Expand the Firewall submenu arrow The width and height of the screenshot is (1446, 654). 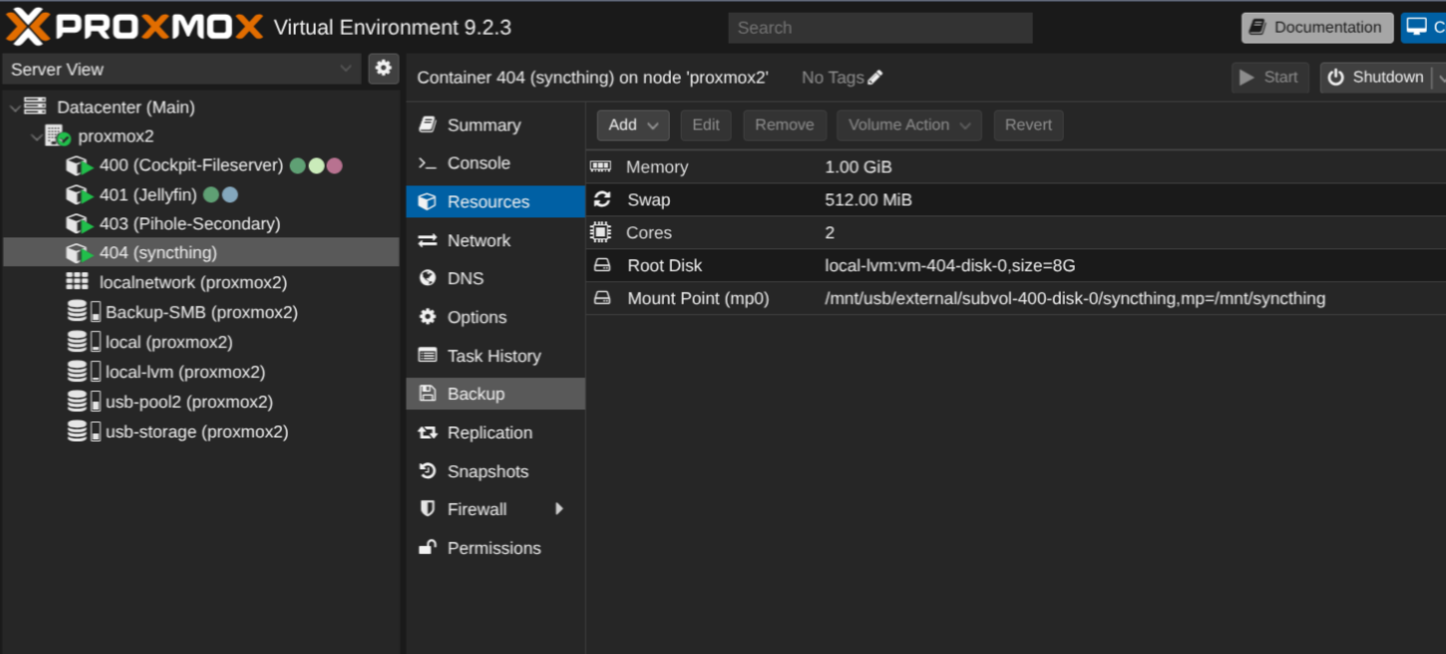tap(559, 509)
